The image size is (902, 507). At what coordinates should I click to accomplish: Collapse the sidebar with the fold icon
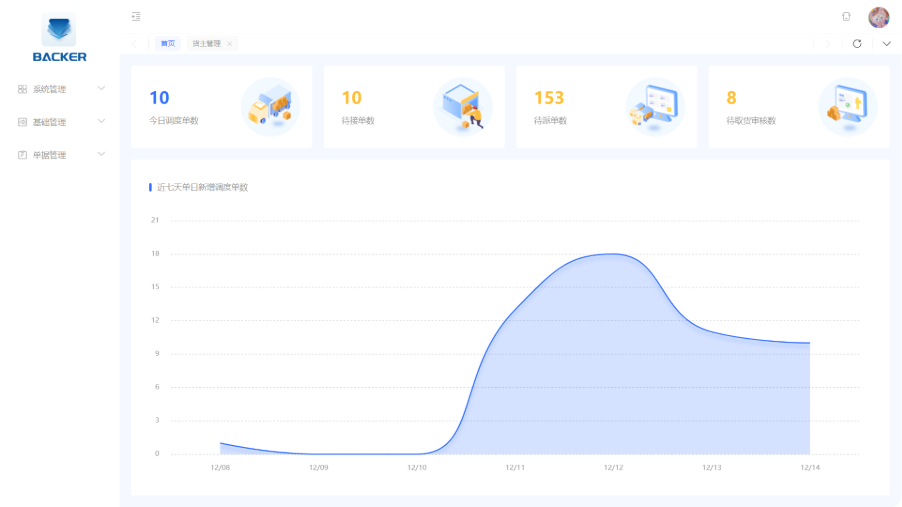click(x=136, y=16)
